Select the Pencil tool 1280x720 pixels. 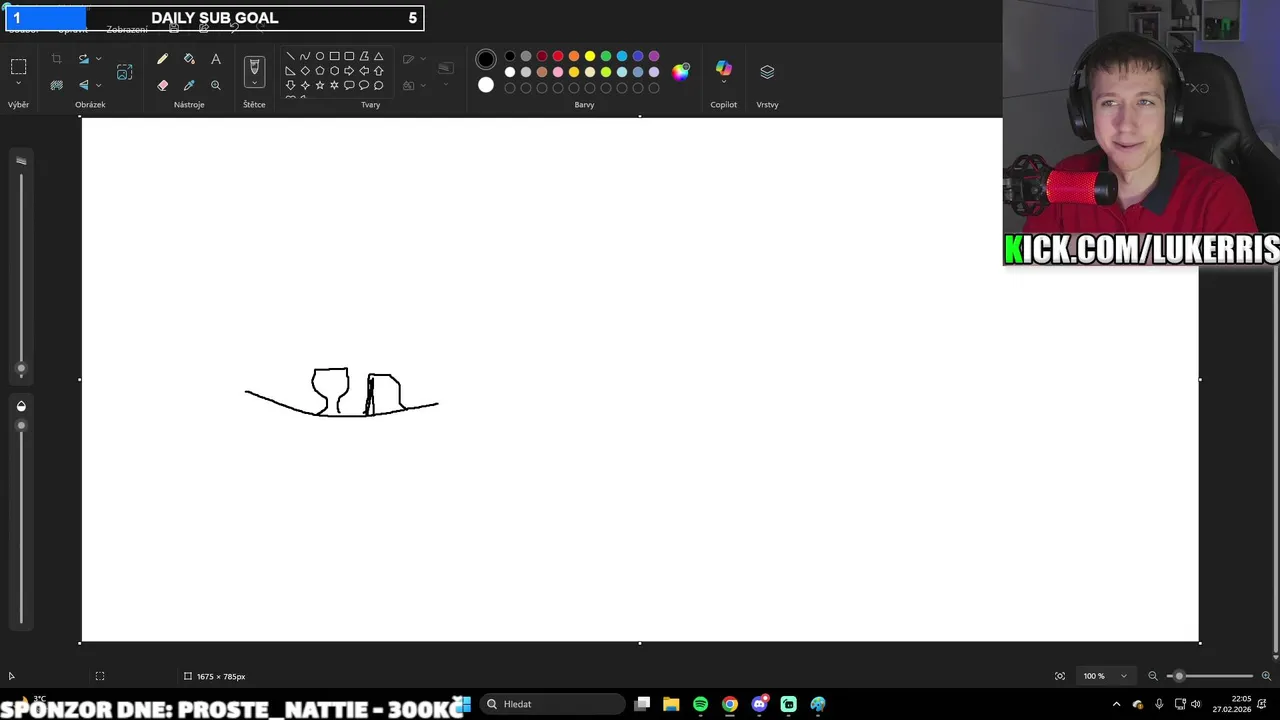[x=162, y=59]
